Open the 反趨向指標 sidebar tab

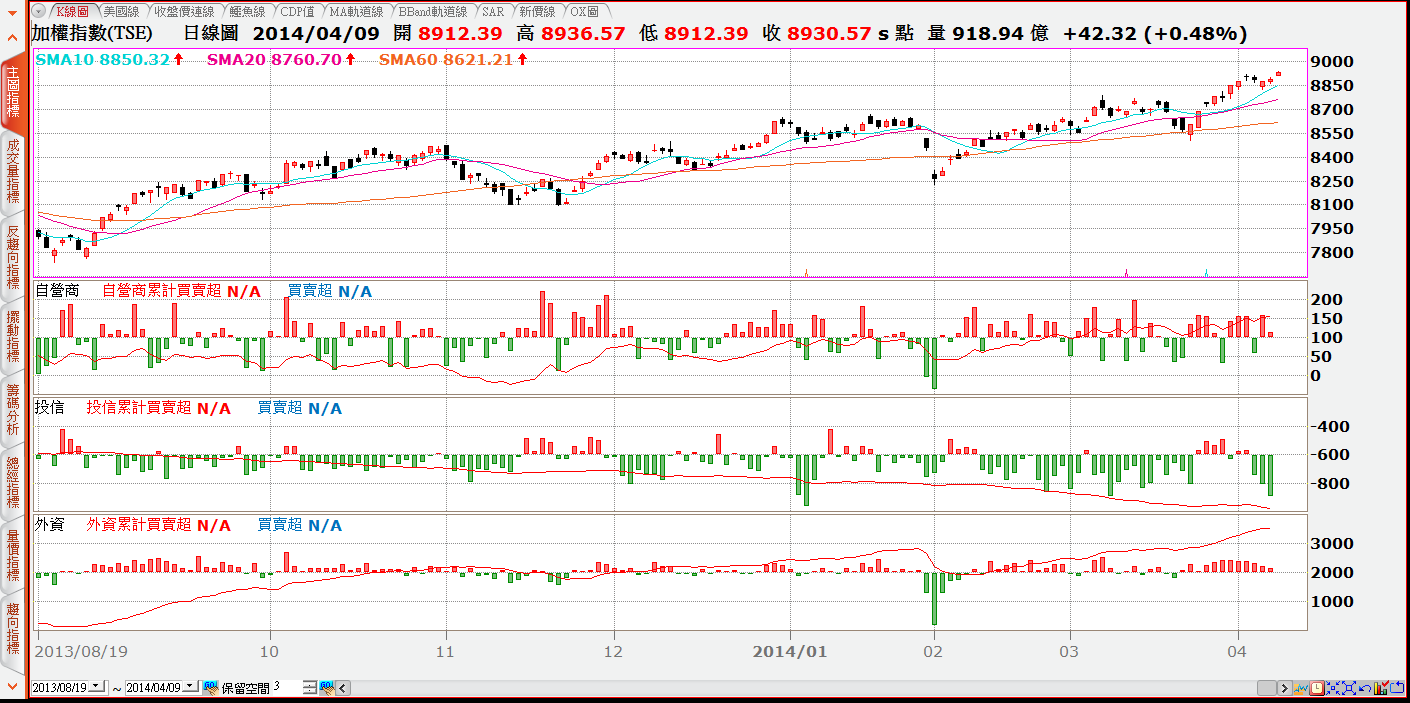(x=13, y=257)
